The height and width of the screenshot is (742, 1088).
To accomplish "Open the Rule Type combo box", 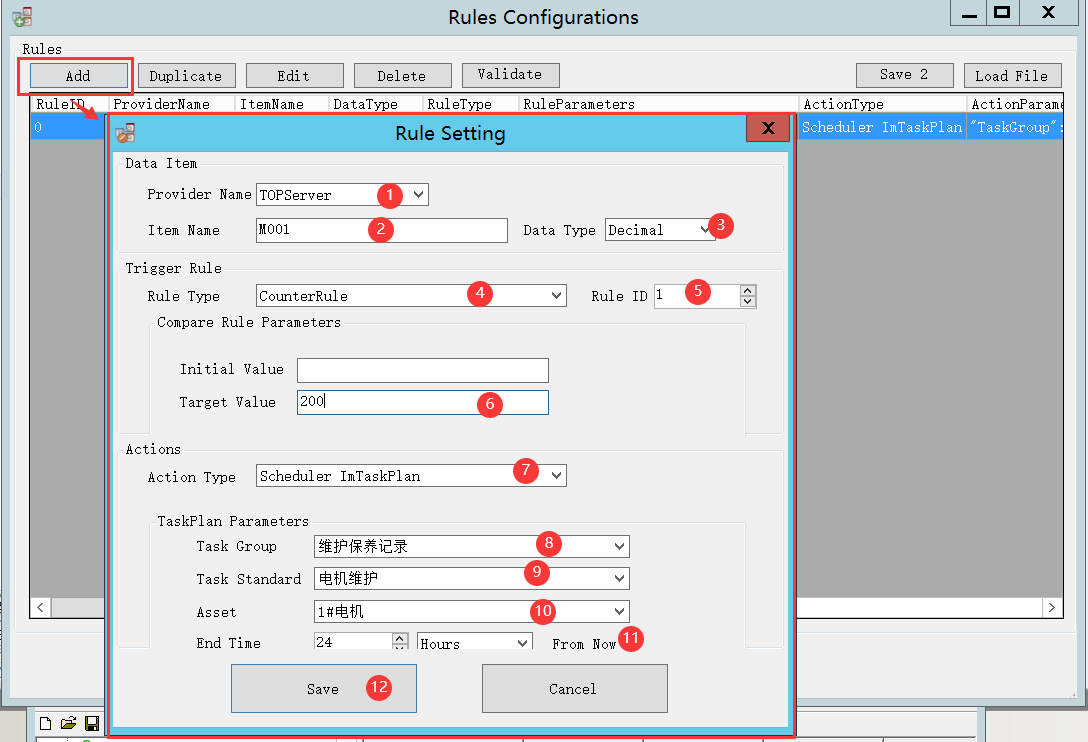I will (x=557, y=296).
